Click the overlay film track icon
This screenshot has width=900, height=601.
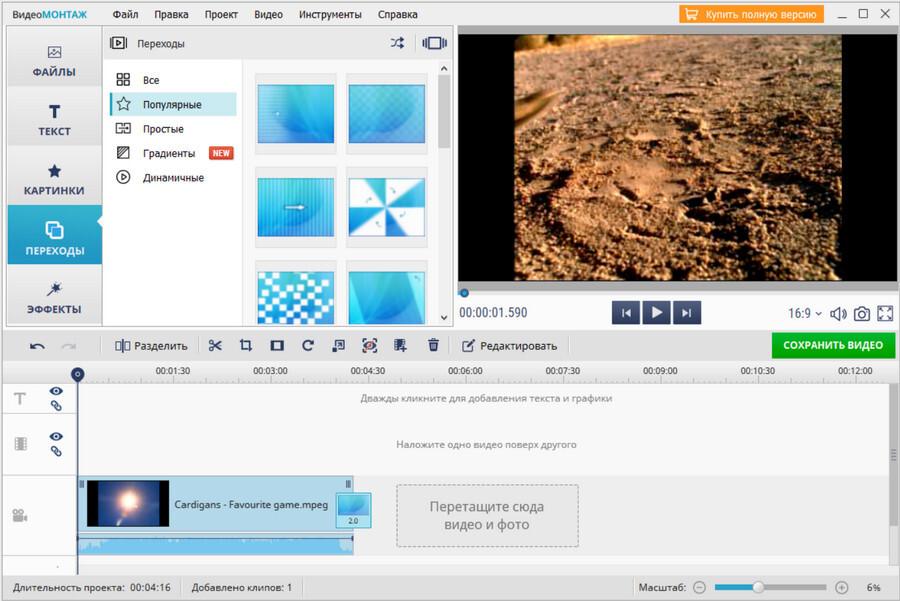click(21, 444)
